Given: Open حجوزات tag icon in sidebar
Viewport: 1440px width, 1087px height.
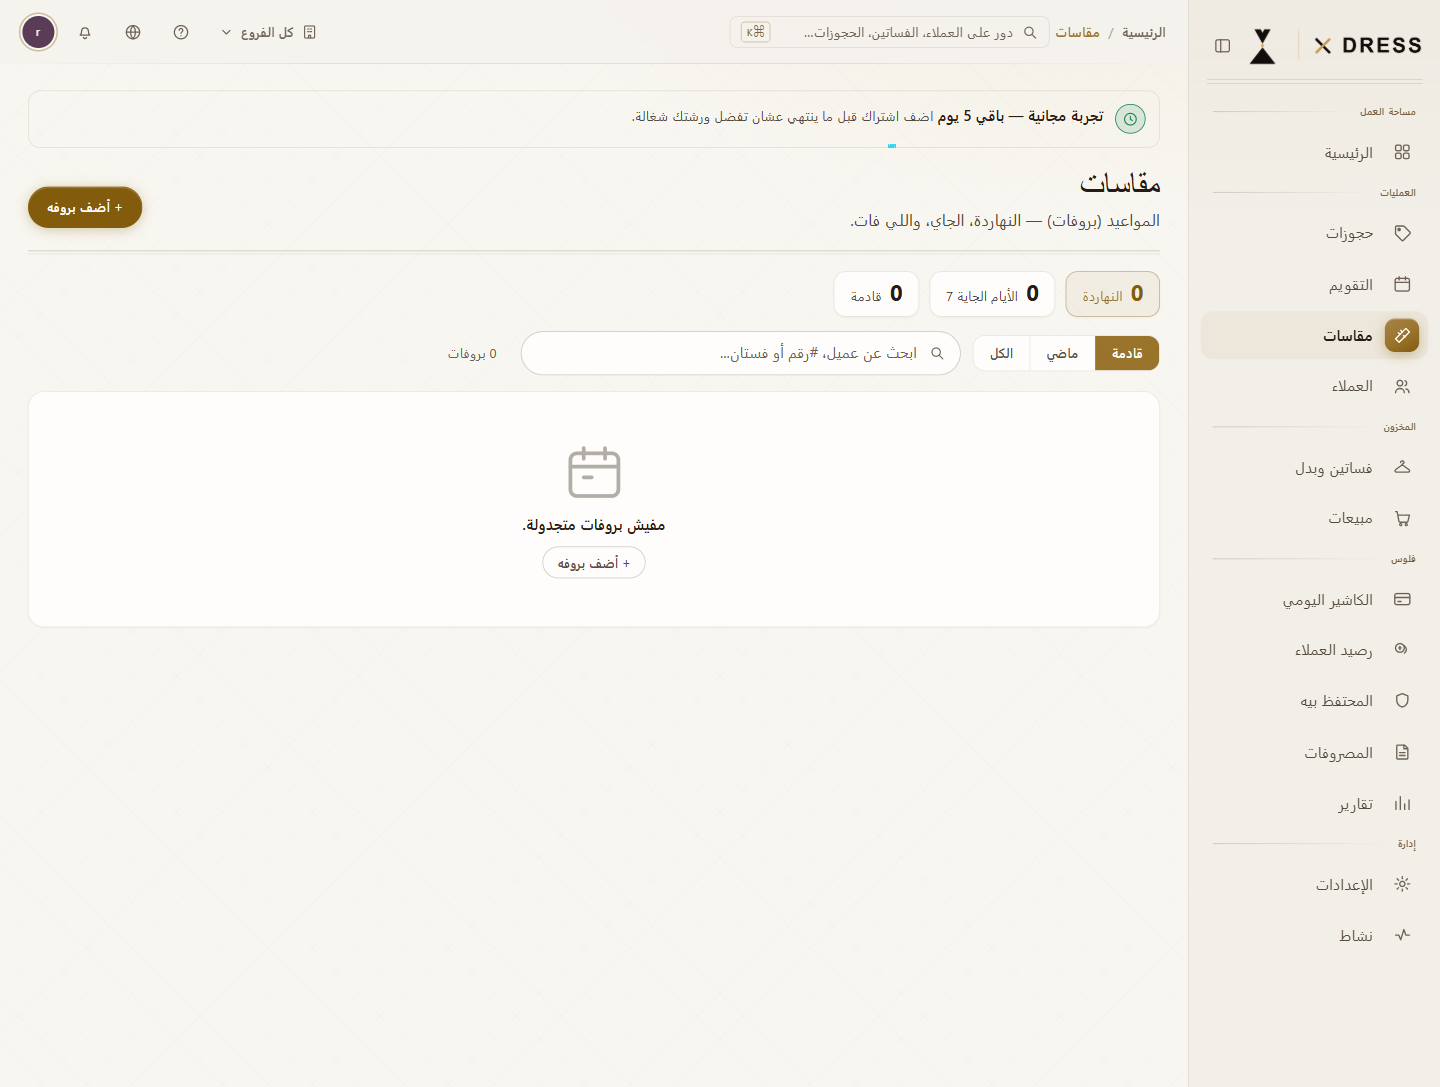Looking at the screenshot, I should (1402, 233).
